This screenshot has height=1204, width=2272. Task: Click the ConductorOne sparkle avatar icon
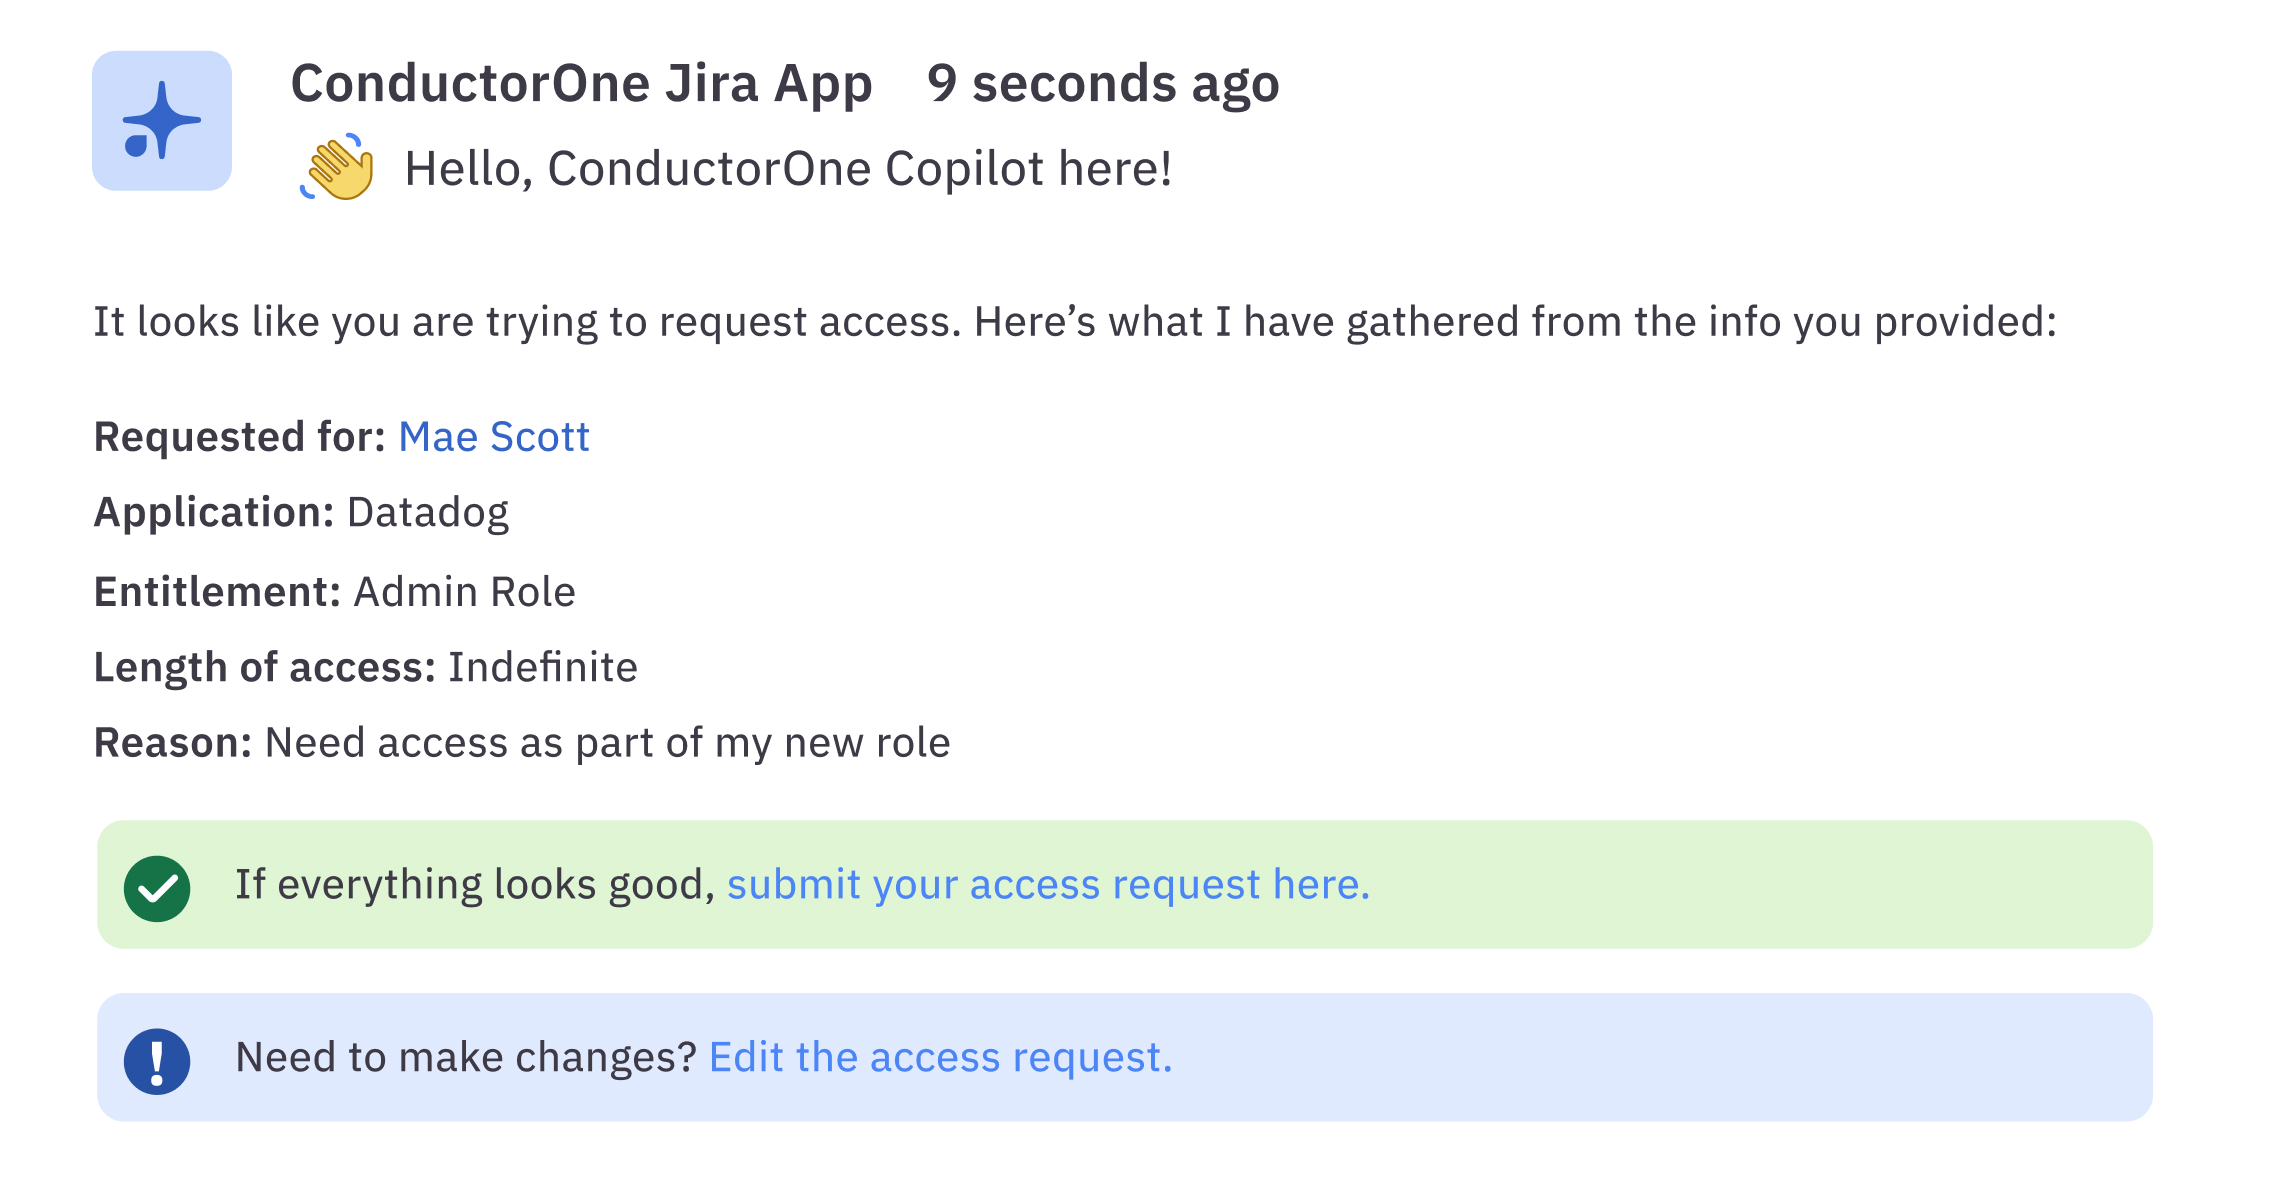pos(162,121)
